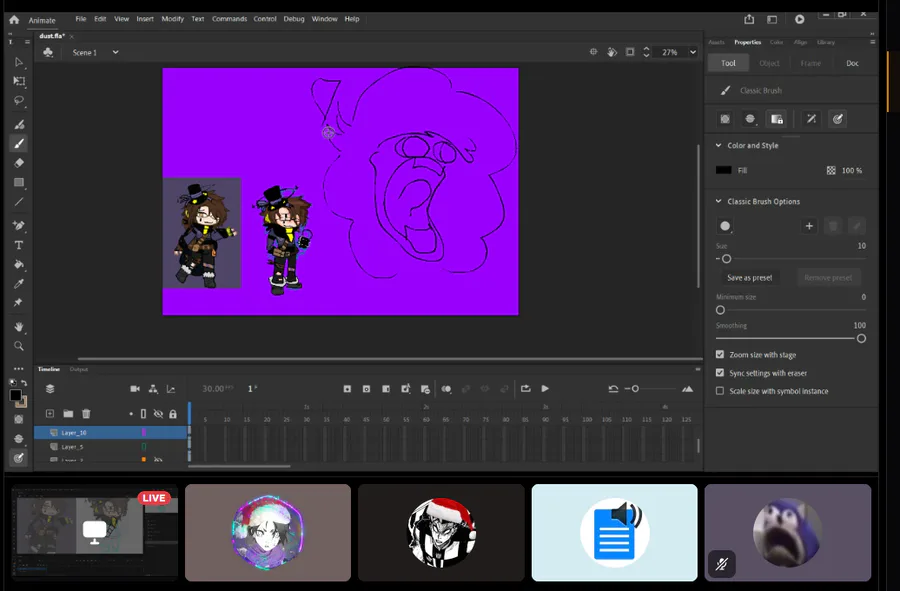The width and height of the screenshot is (900, 591).
Task: Select the Text tool
Action: [18, 245]
